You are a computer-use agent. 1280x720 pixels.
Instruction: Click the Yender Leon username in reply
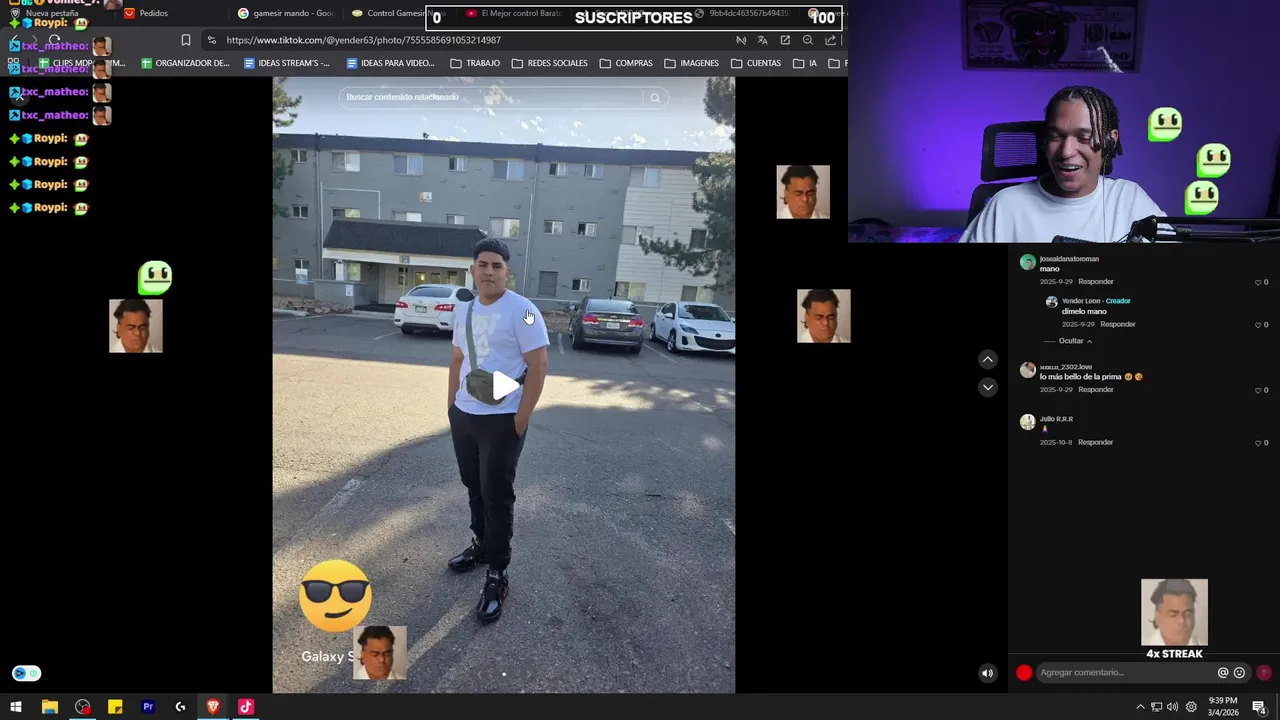pyautogui.click(x=1081, y=301)
